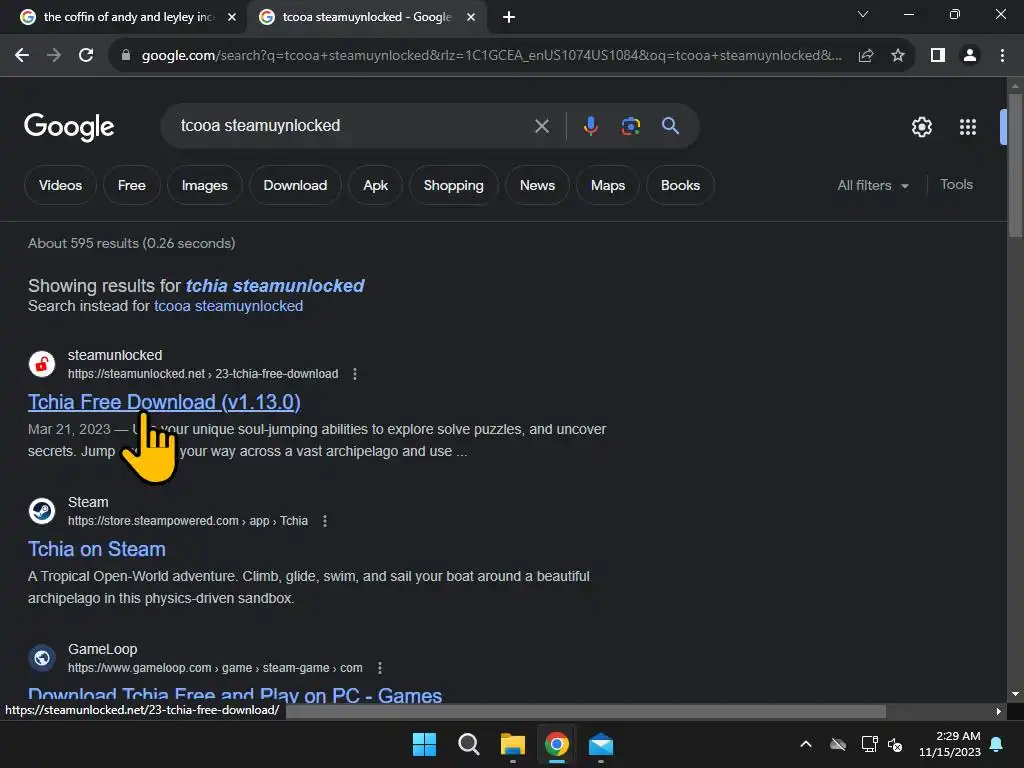The image size is (1024, 768).
Task: Share this page using the share icon
Action: (866, 56)
